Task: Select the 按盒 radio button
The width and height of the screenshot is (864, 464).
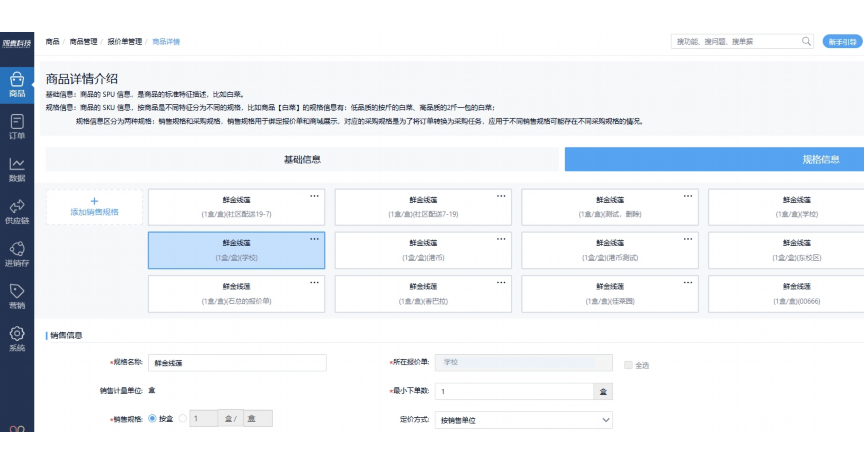Action: pos(152,418)
